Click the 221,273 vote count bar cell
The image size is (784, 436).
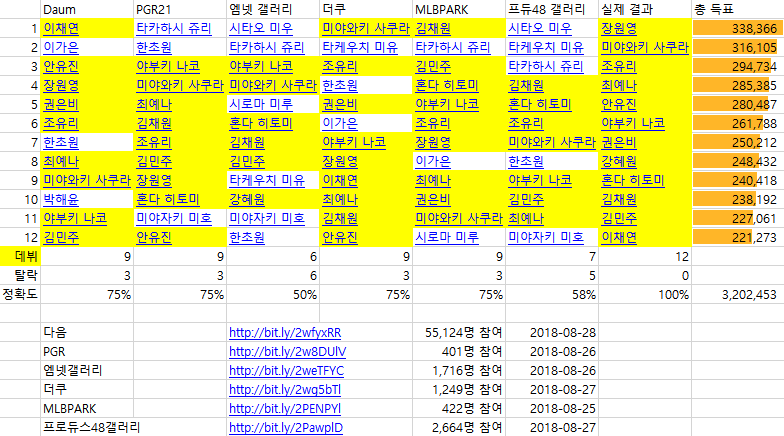(736, 237)
